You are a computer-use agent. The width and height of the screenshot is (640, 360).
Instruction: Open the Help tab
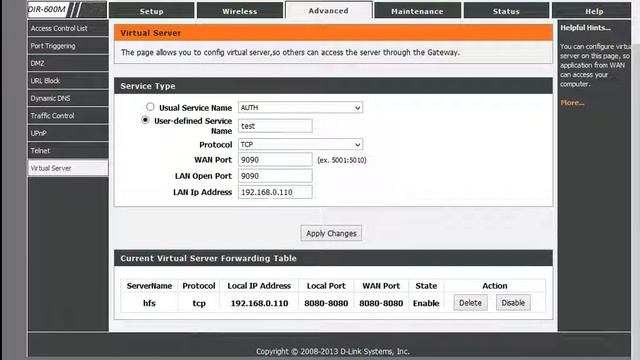594,11
